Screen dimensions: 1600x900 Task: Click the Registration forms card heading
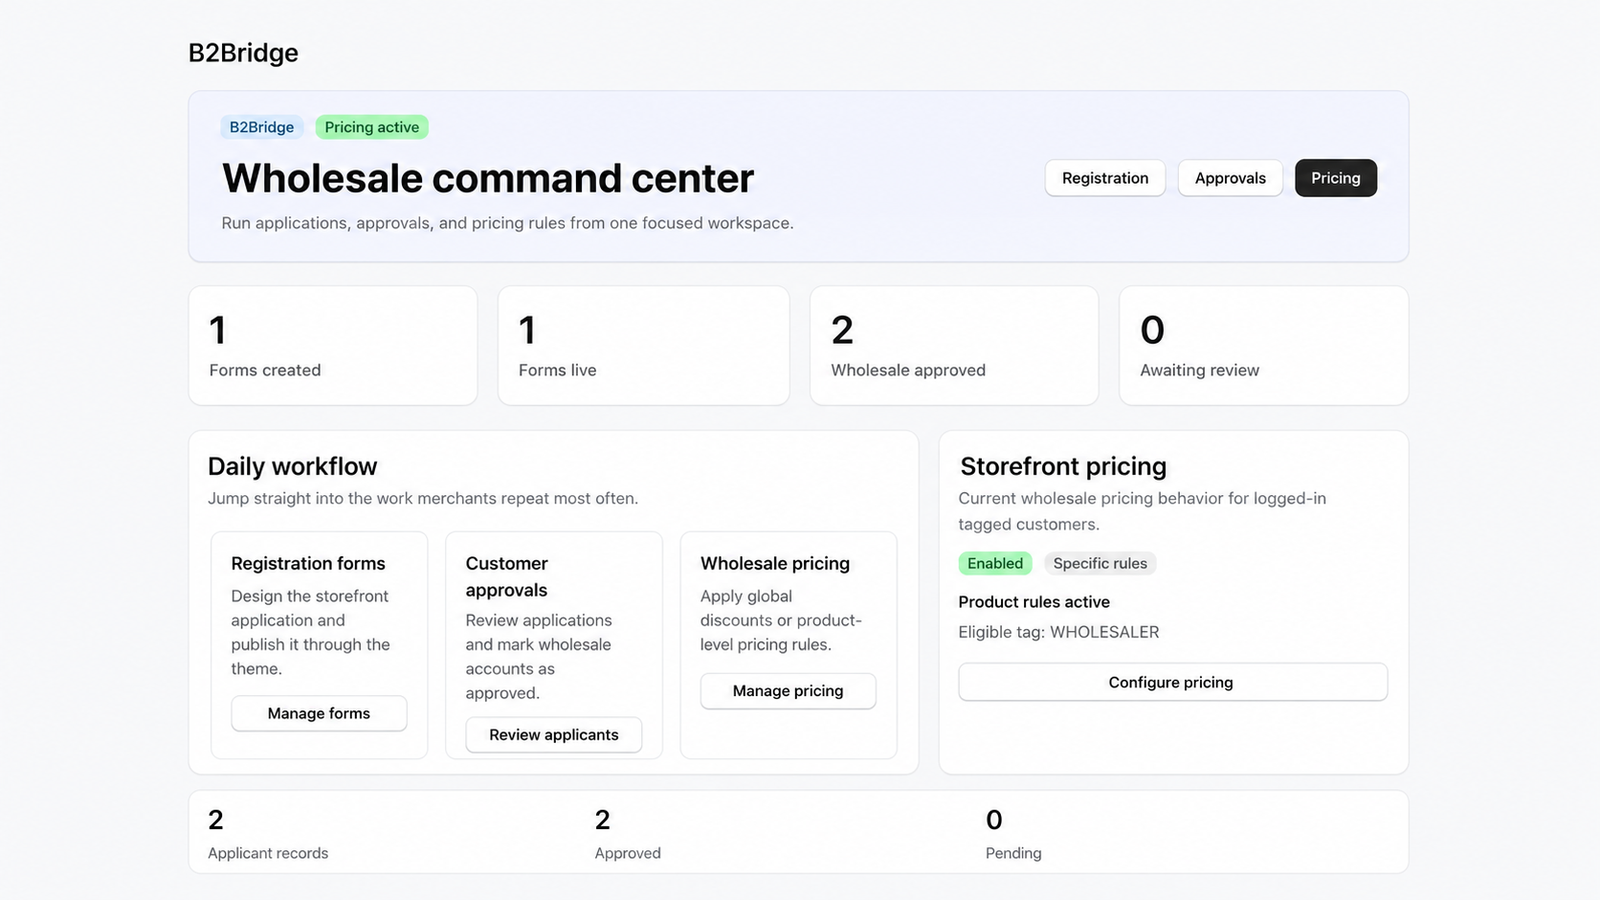[x=308, y=564]
